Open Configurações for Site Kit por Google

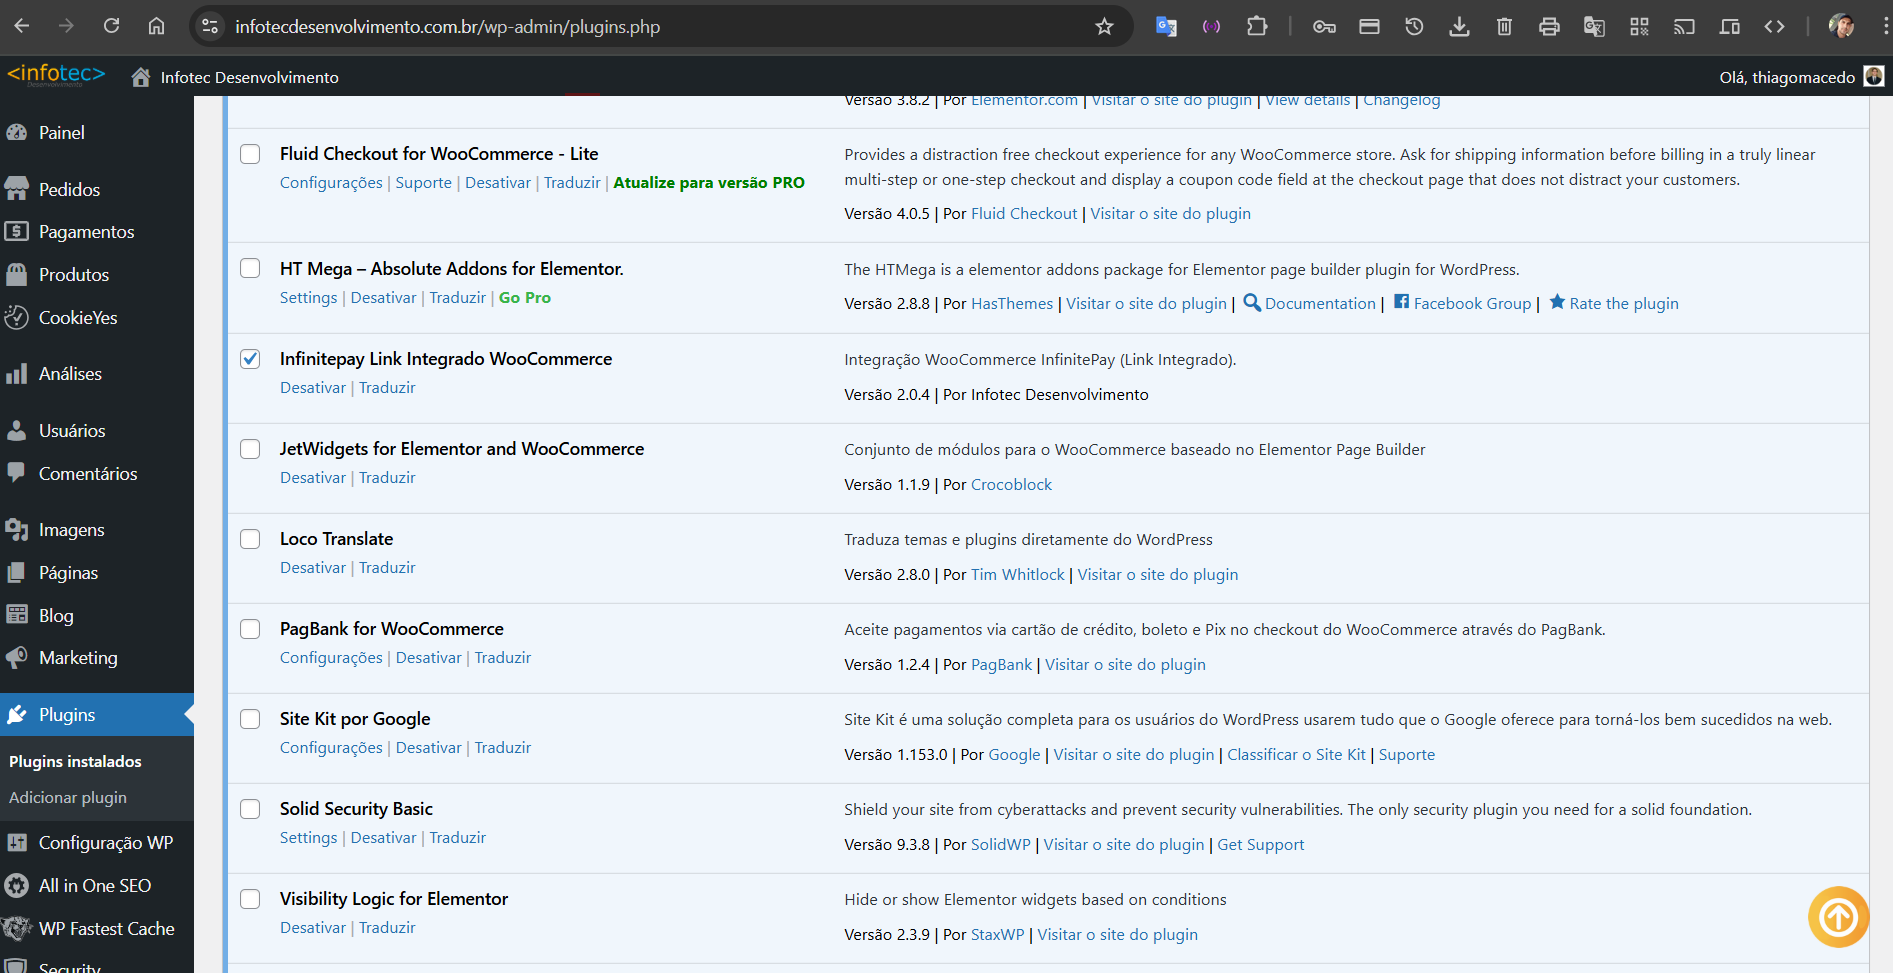click(x=331, y=748)
